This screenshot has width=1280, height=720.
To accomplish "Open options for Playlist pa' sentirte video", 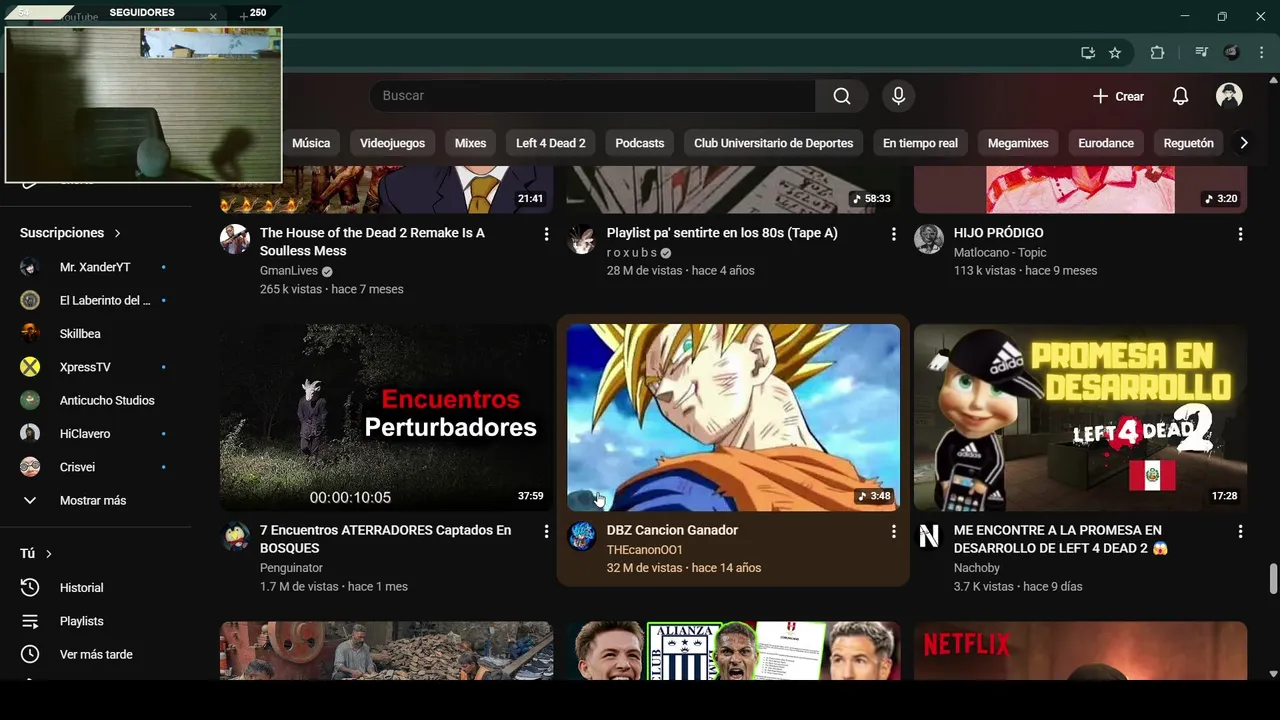I will click(893, 234).
